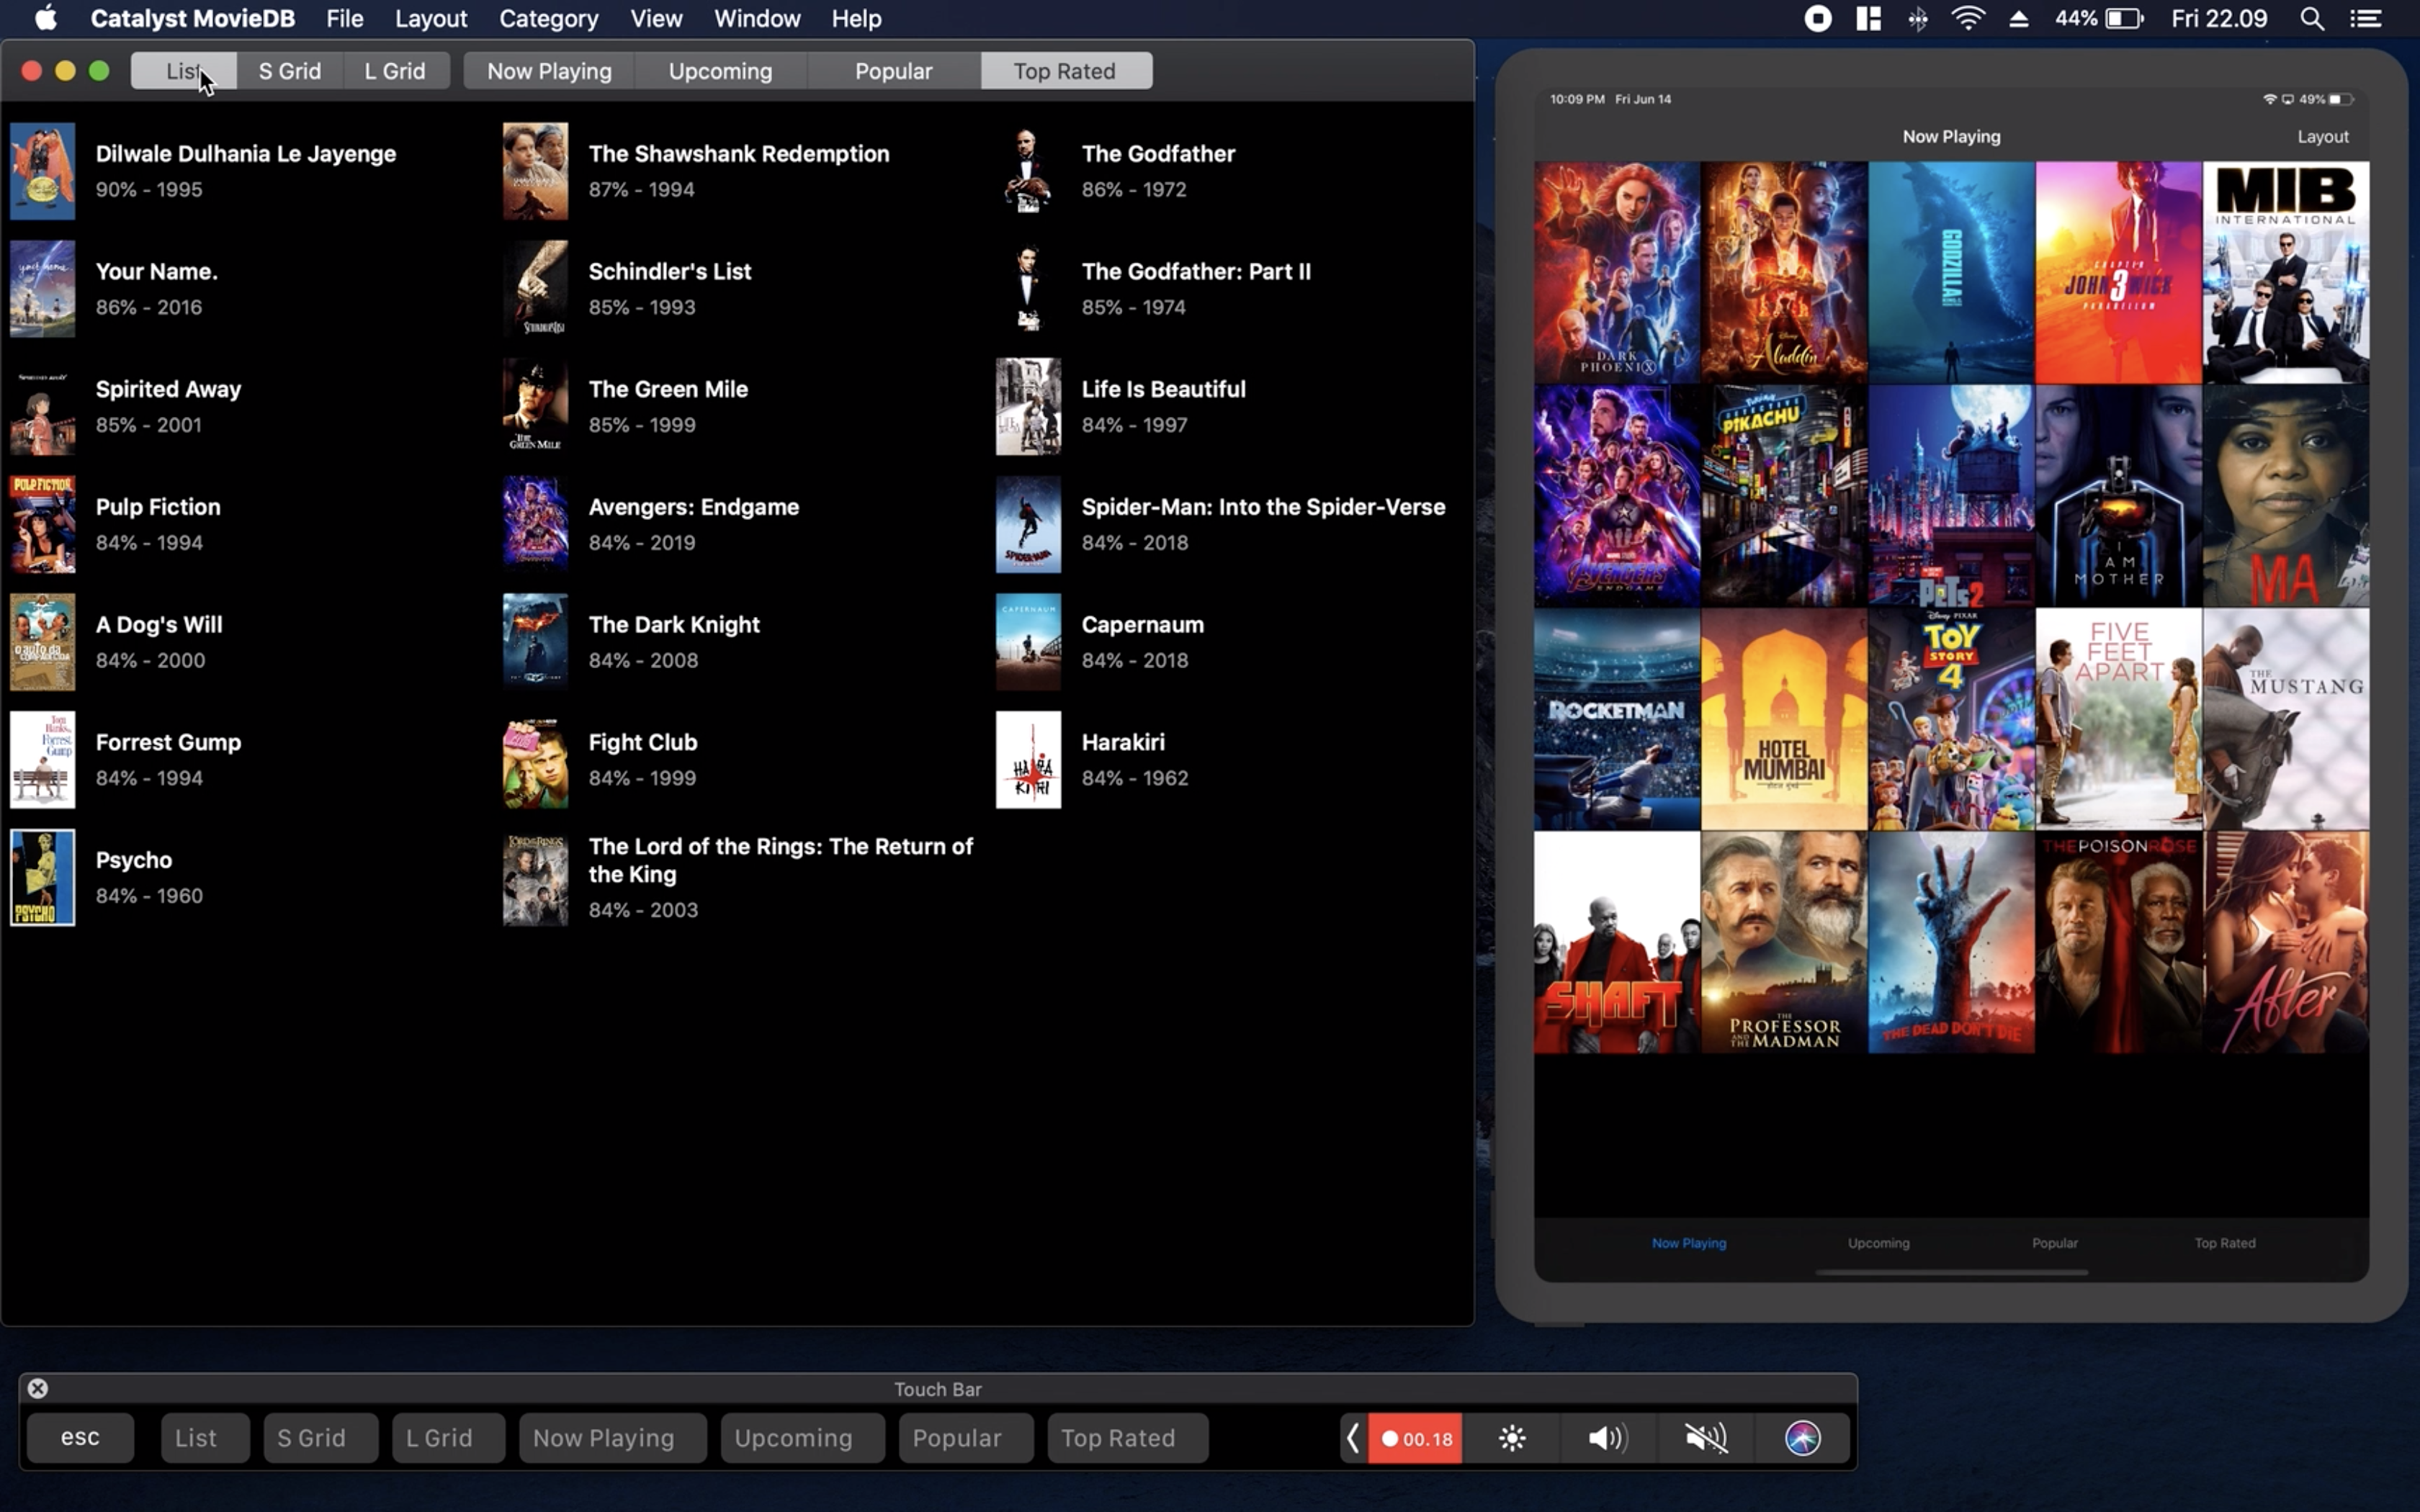Click the volume speaker icon in Touch Bar
This screenshot has height=1512, width=2420.
coord(1607,1438)
